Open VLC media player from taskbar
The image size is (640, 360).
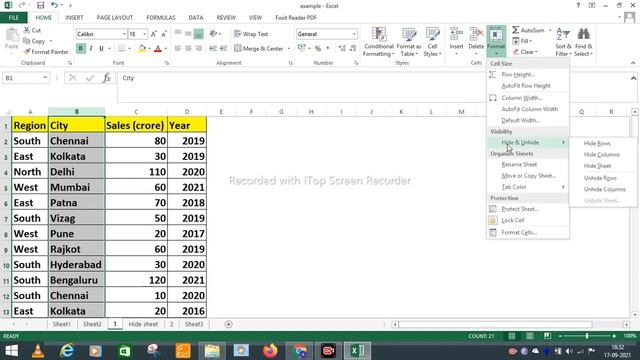(x=38, y=351)
